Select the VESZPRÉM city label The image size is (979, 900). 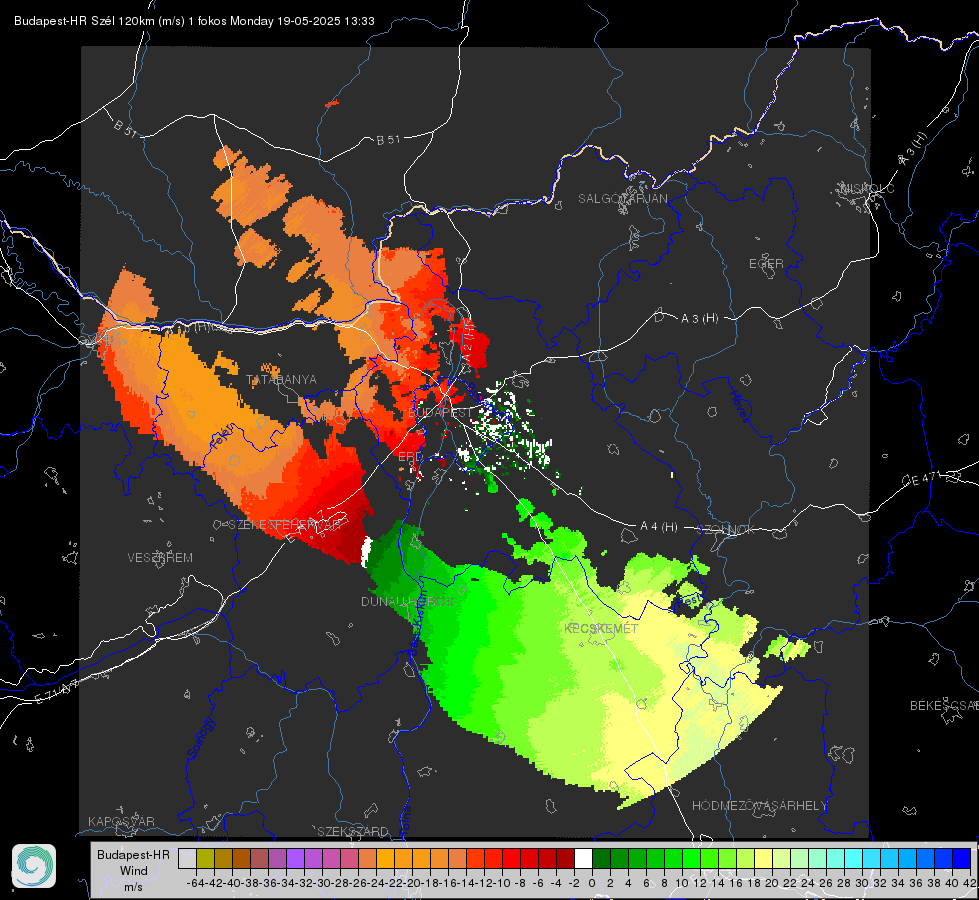click(160, 557)
